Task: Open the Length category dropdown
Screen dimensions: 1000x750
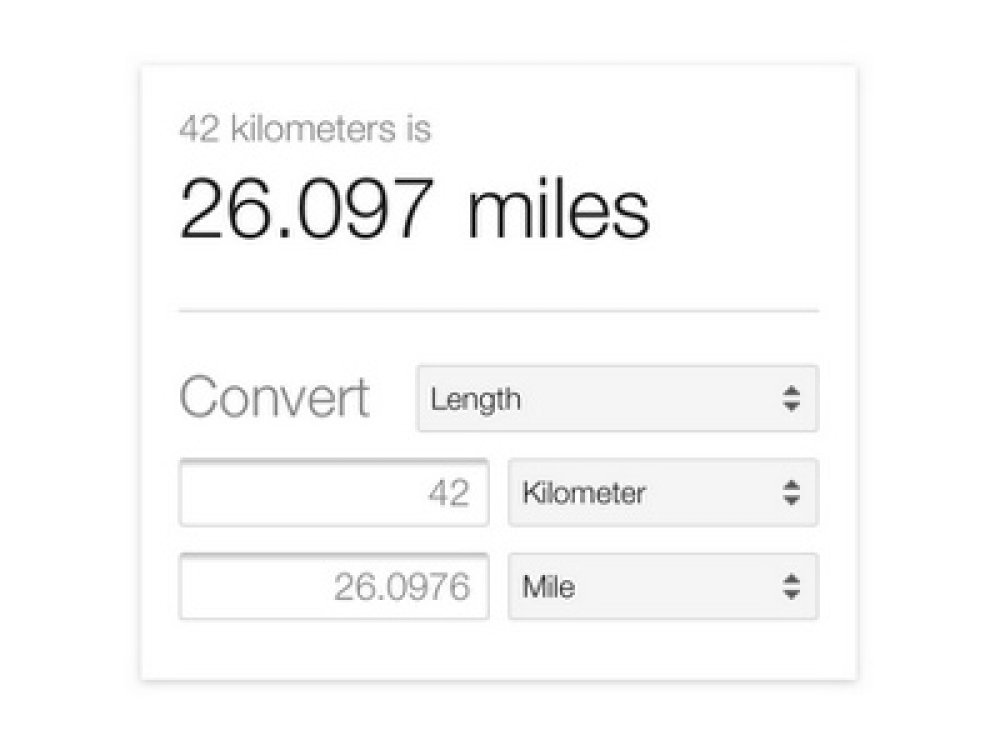Action: click(617, 399)
